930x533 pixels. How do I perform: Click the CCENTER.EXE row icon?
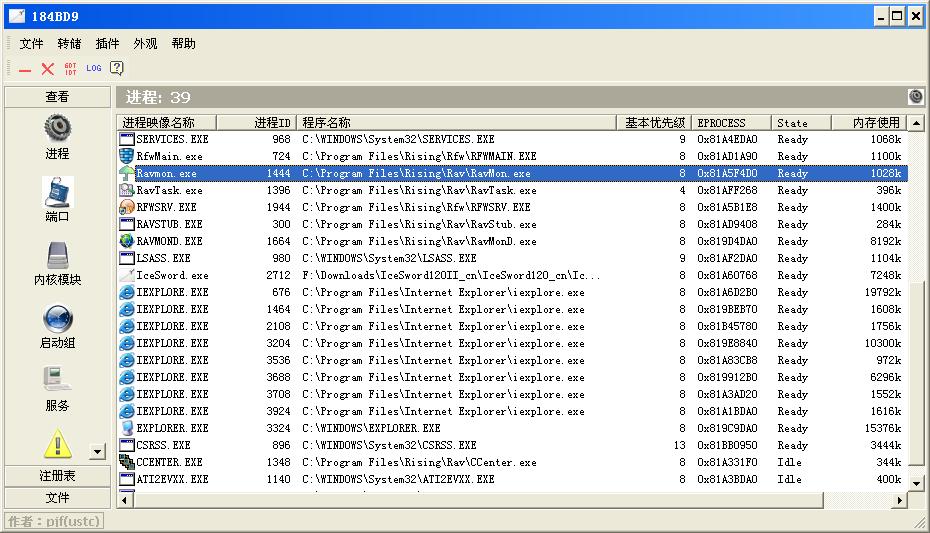[126, 462]
